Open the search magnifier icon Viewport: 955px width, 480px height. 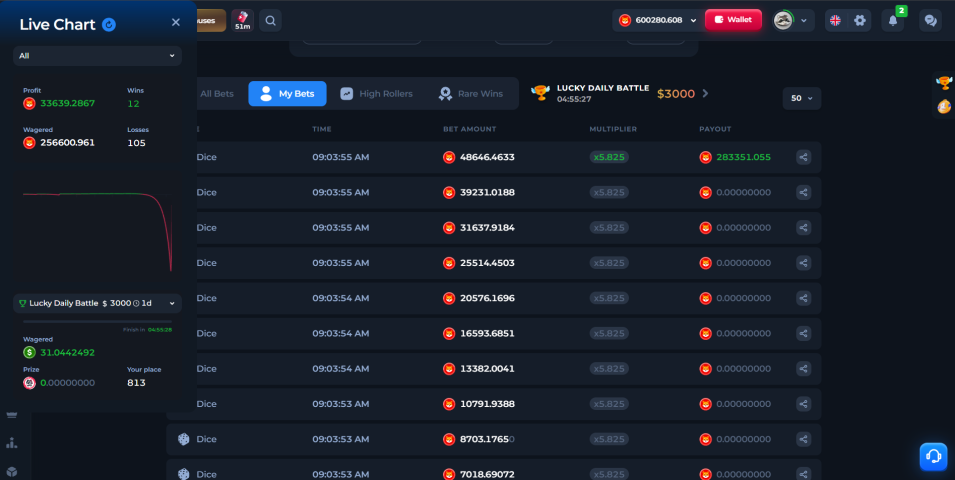click(x=270, y=20)
